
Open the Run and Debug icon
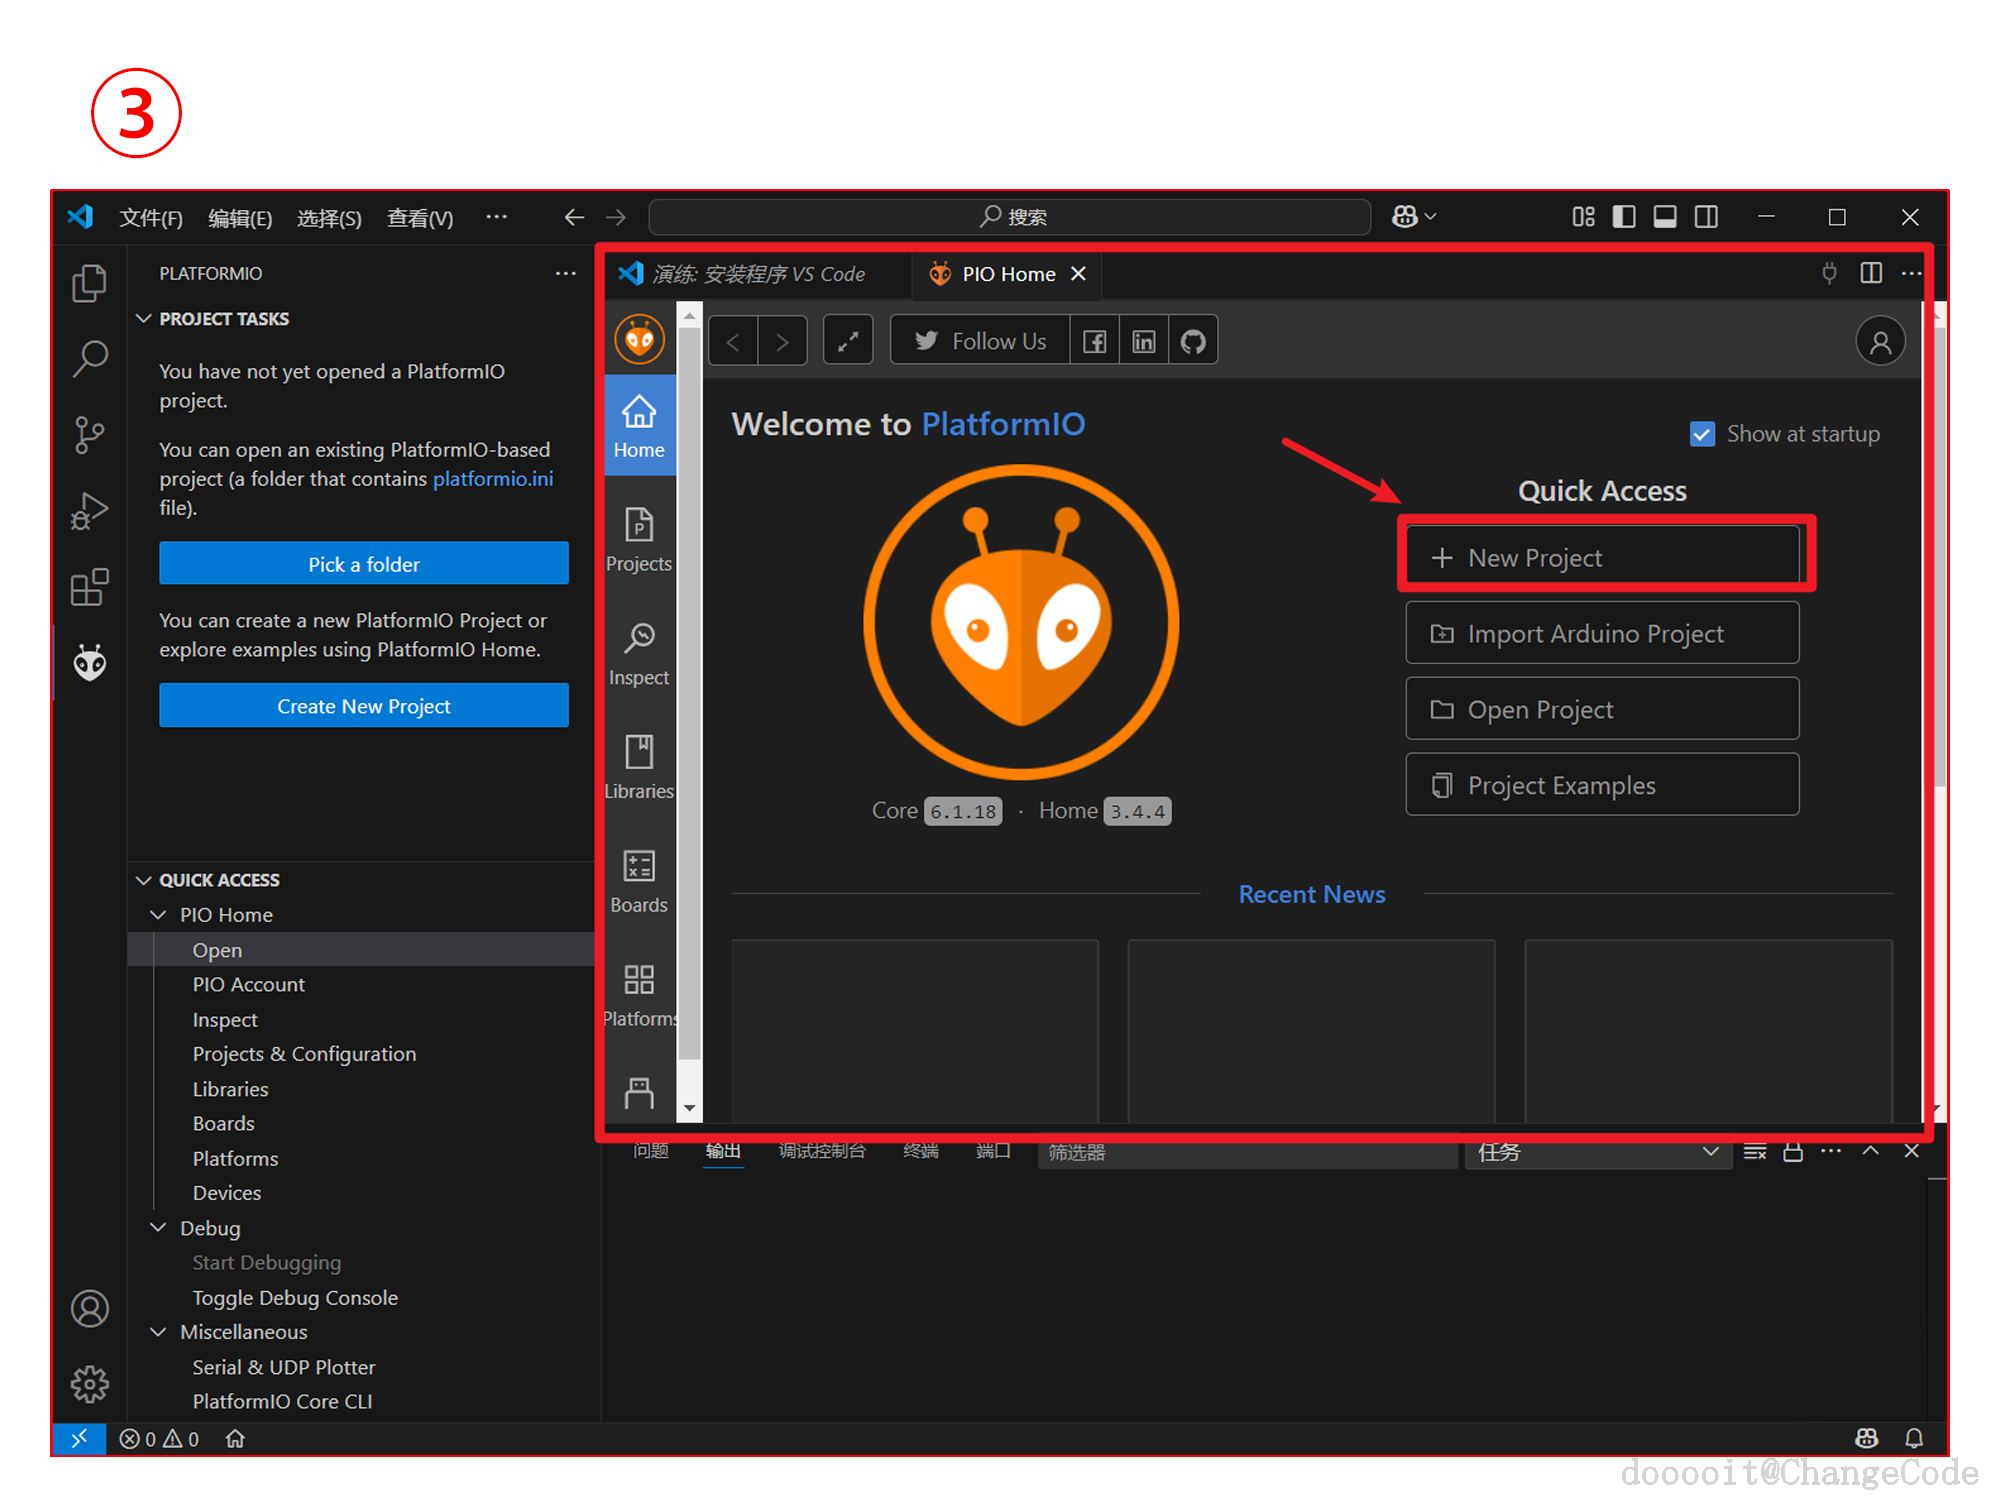click(x=89, y=511)
